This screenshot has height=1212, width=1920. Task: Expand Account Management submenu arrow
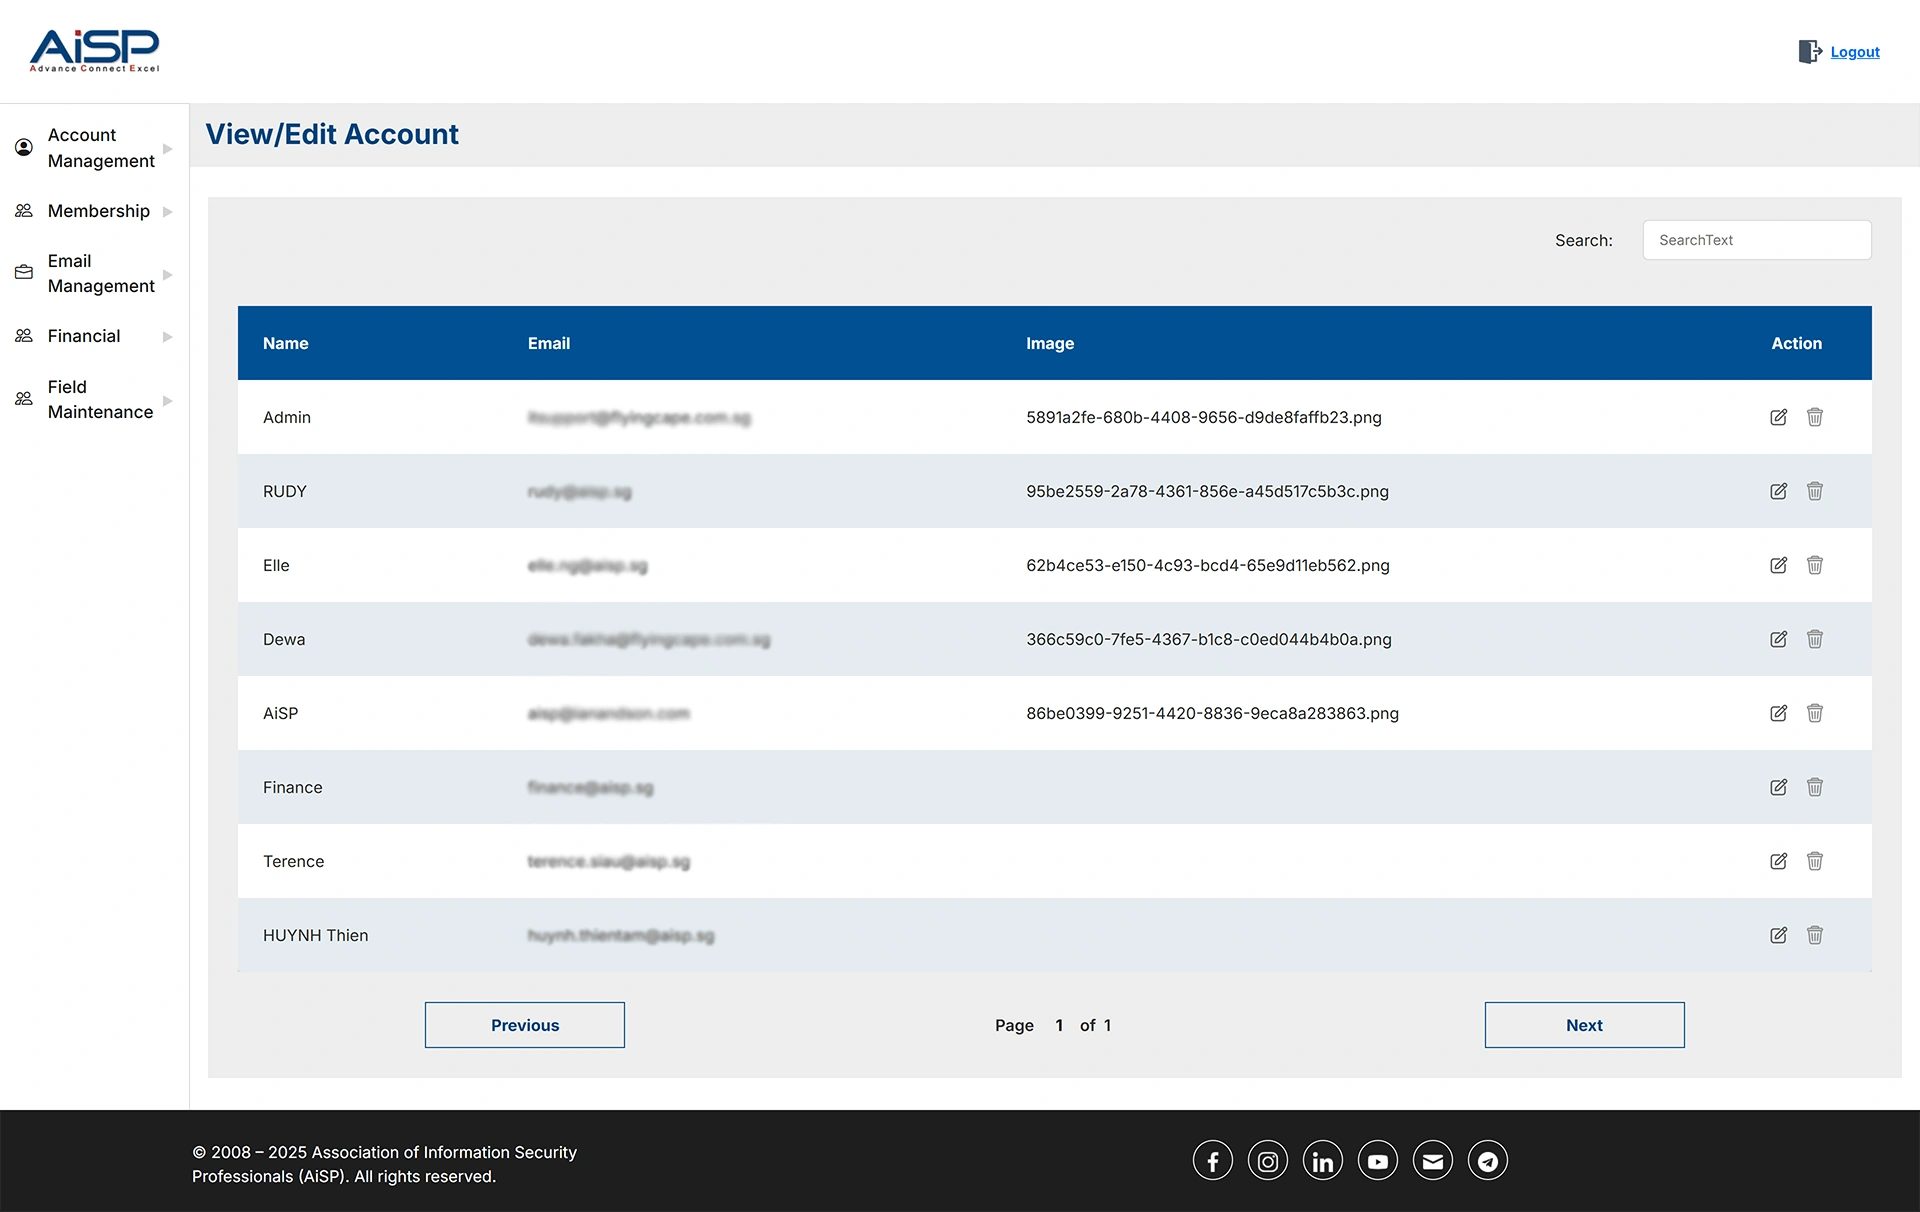point(168,148)
